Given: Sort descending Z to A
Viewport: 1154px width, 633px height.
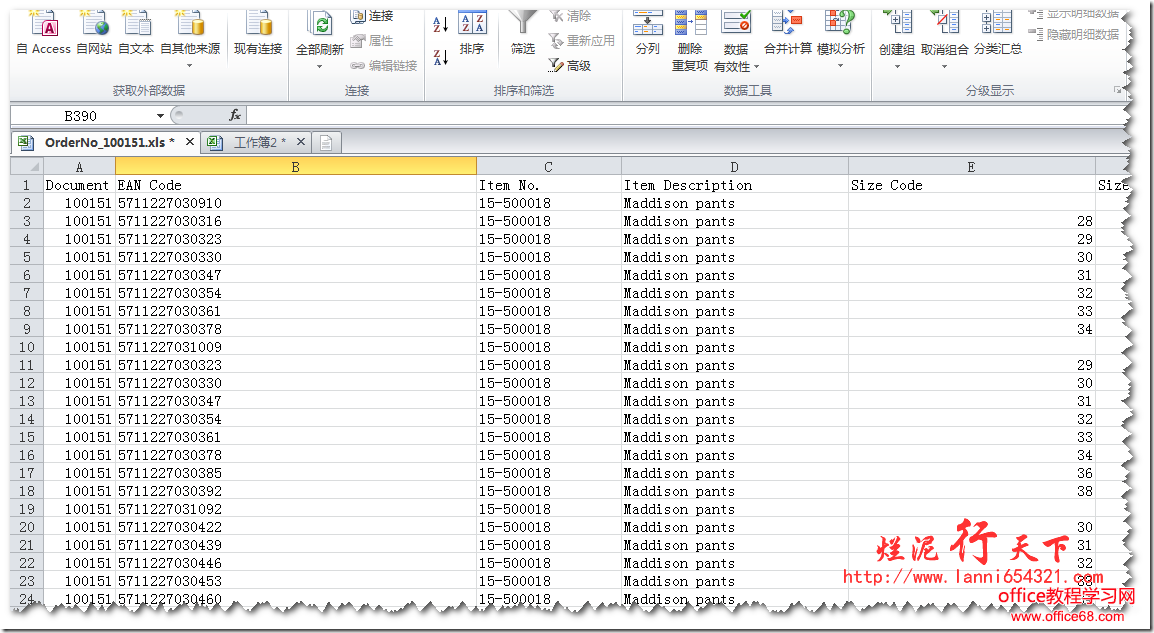Looking at the screenshot, I should click(x=441, y=57).
